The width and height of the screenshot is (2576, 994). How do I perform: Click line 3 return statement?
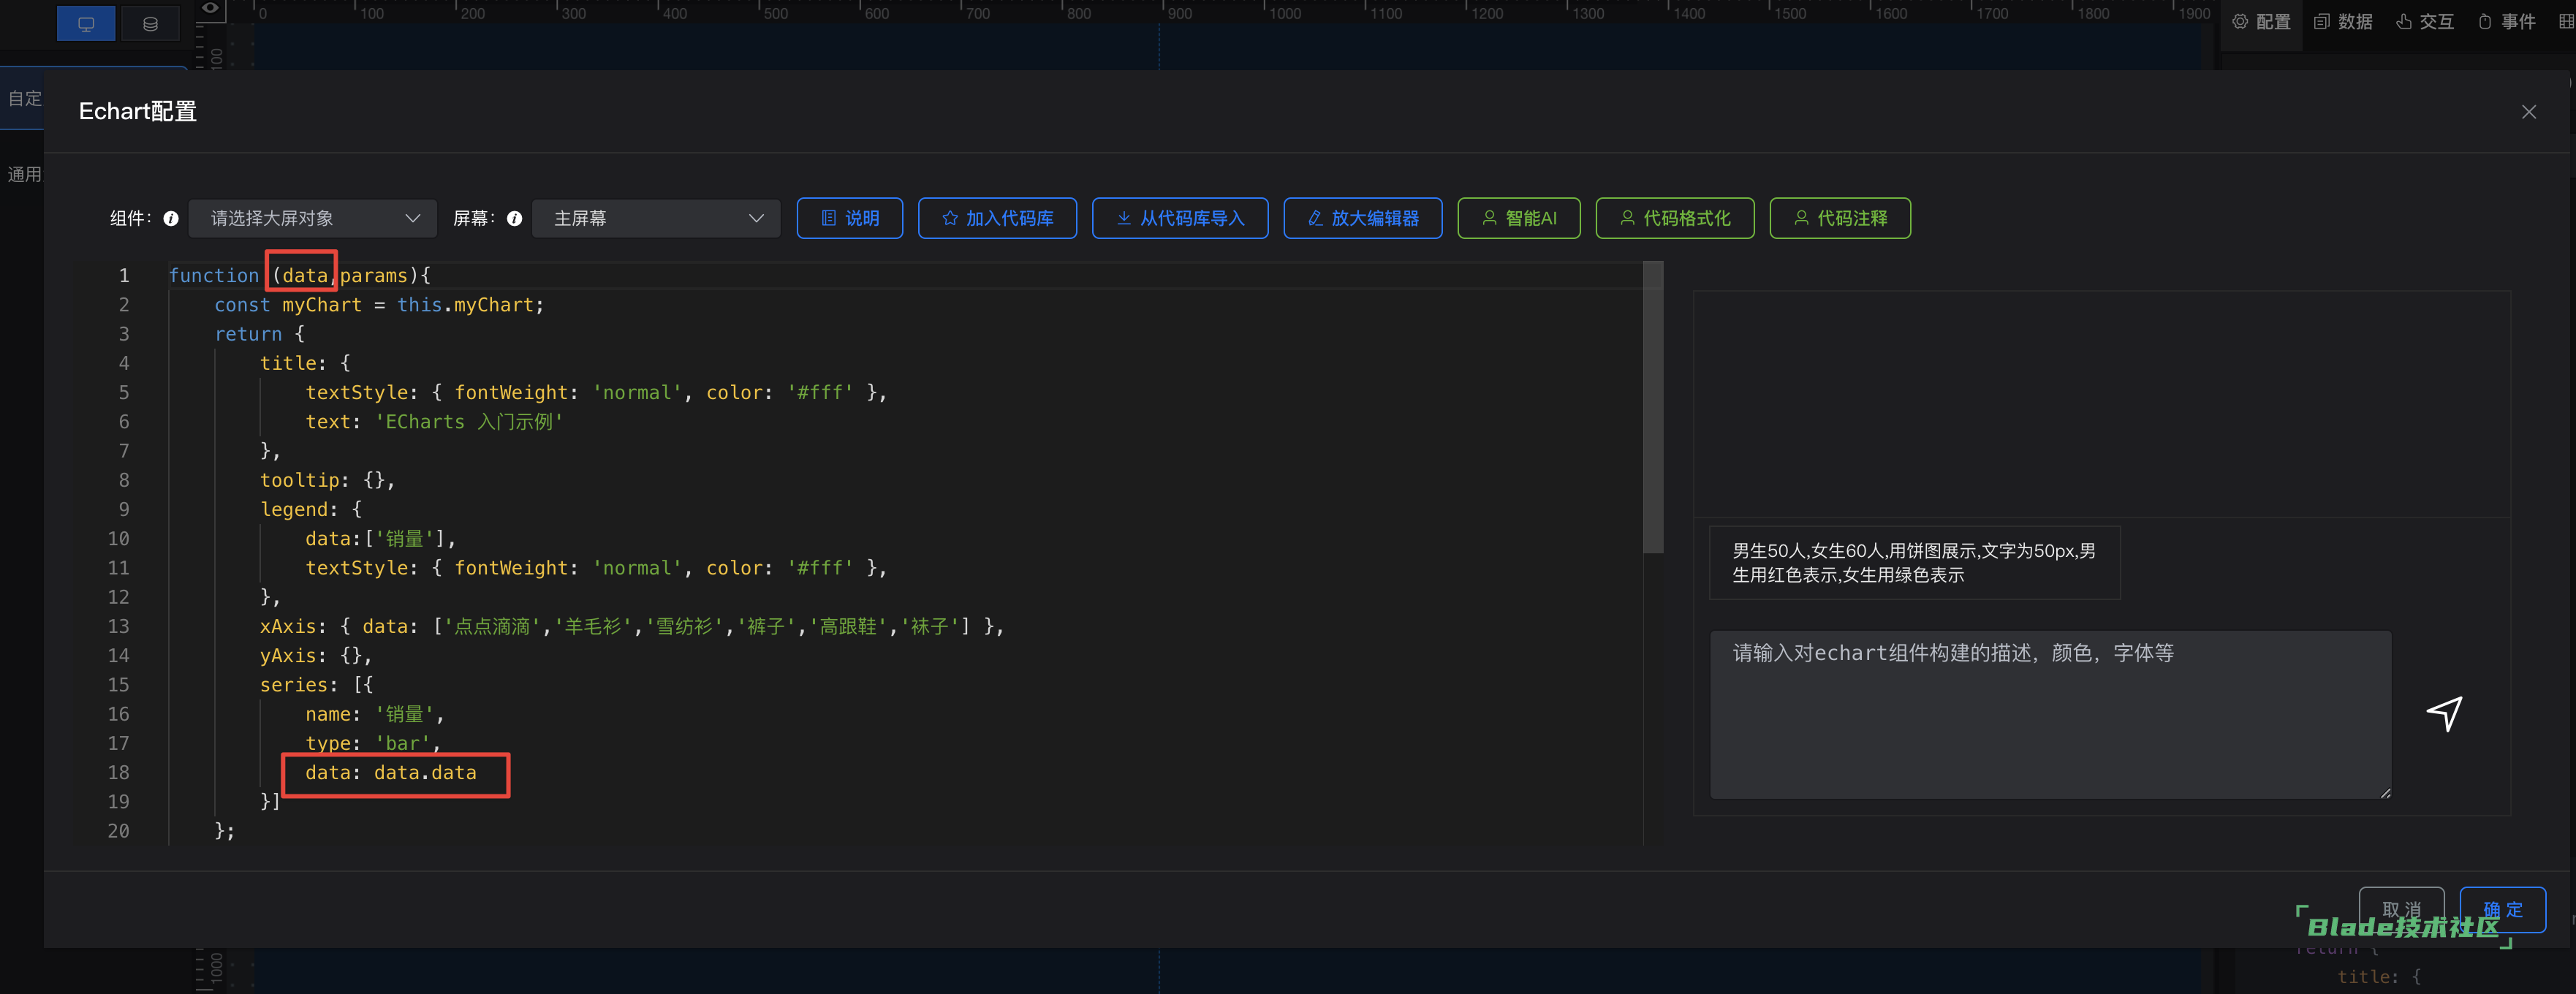point(260,334)
